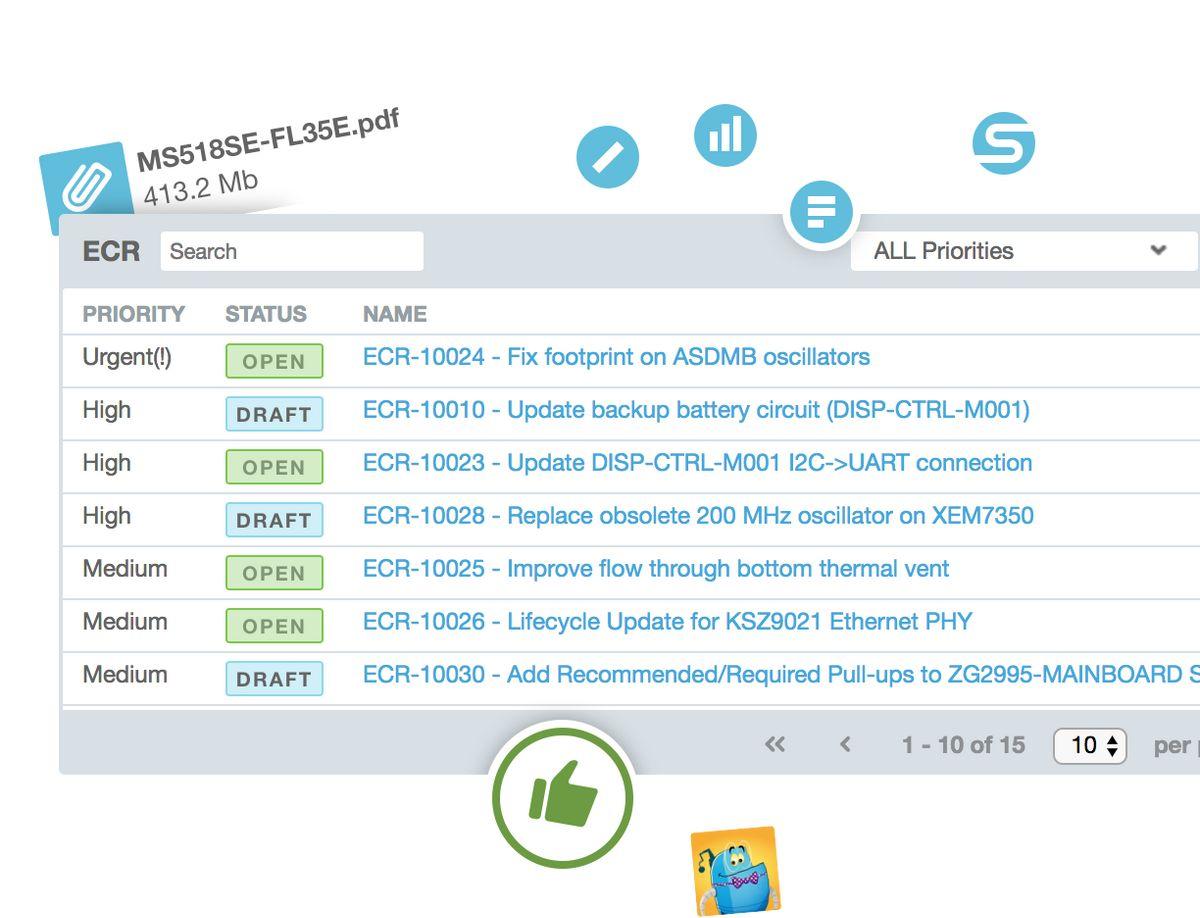Click the sort lines circle icon
This screenshot has height=918, width=1200.
821,212
